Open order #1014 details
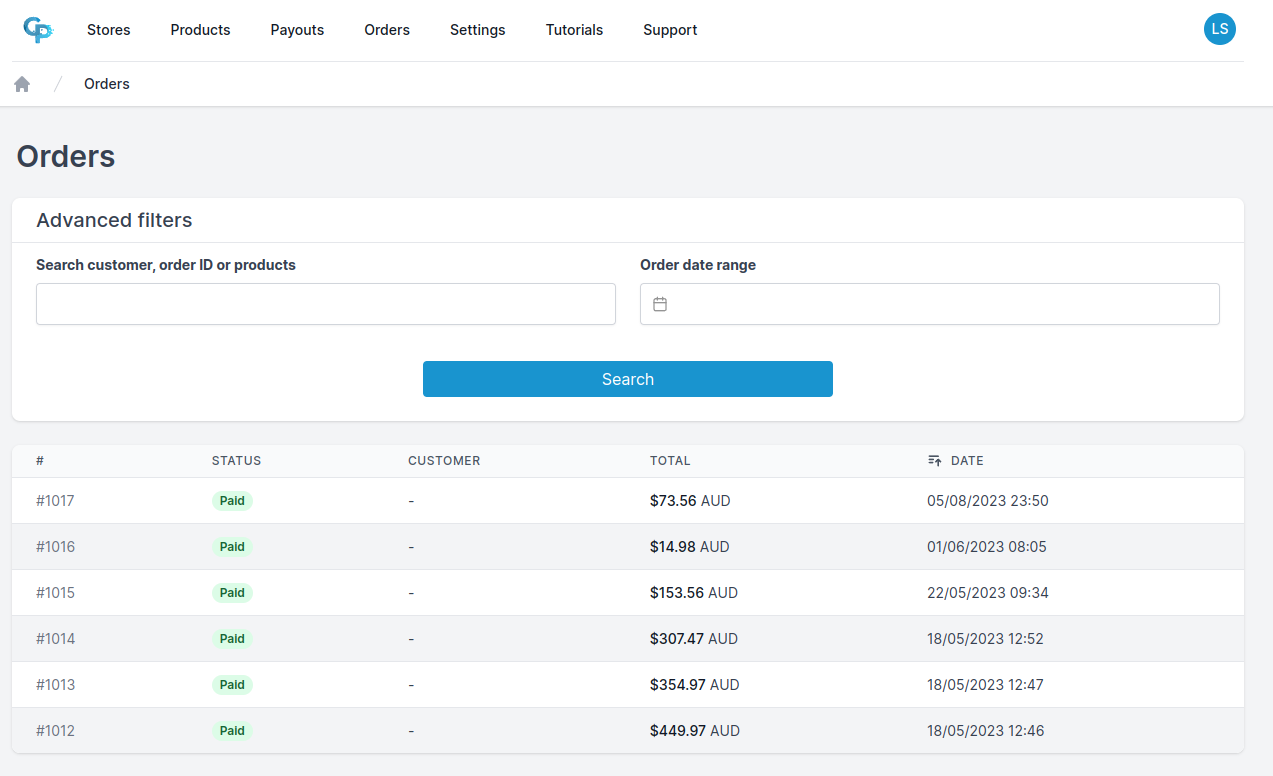The width and height of the screenshot is (1273, 776). (55, 638)
